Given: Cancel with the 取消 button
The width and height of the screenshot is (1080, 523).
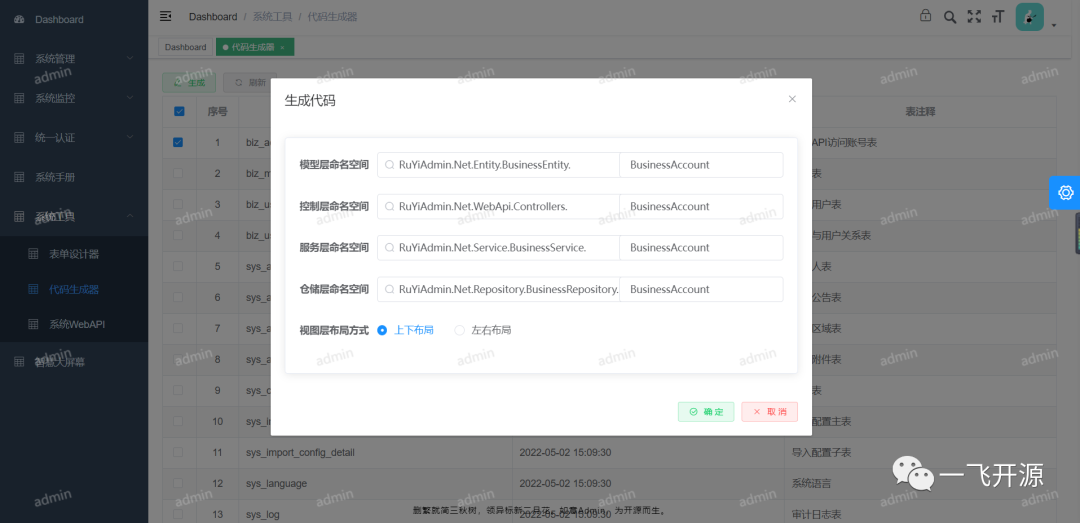Looking at the screenshot, I should pyautogui.click(x=769, y=412).
